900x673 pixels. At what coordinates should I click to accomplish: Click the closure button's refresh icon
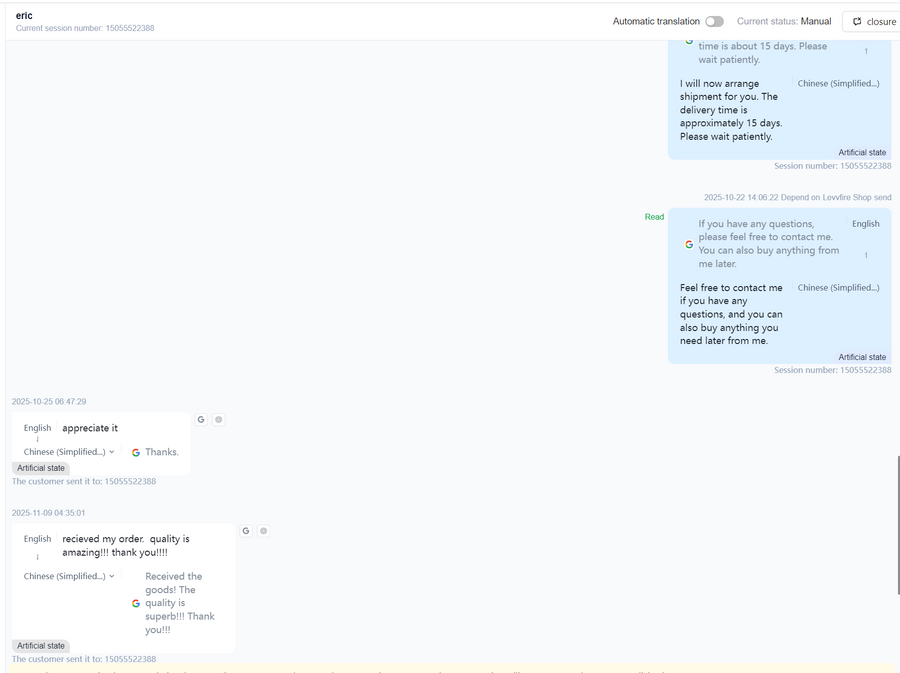coord(857,21)
